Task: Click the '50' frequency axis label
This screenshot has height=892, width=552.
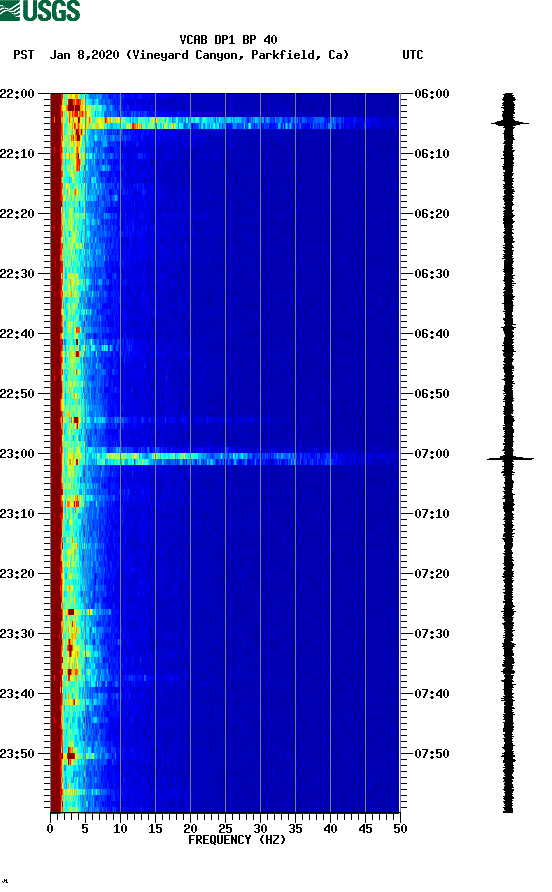Action: pyautogui.click(x=400, y=829)
